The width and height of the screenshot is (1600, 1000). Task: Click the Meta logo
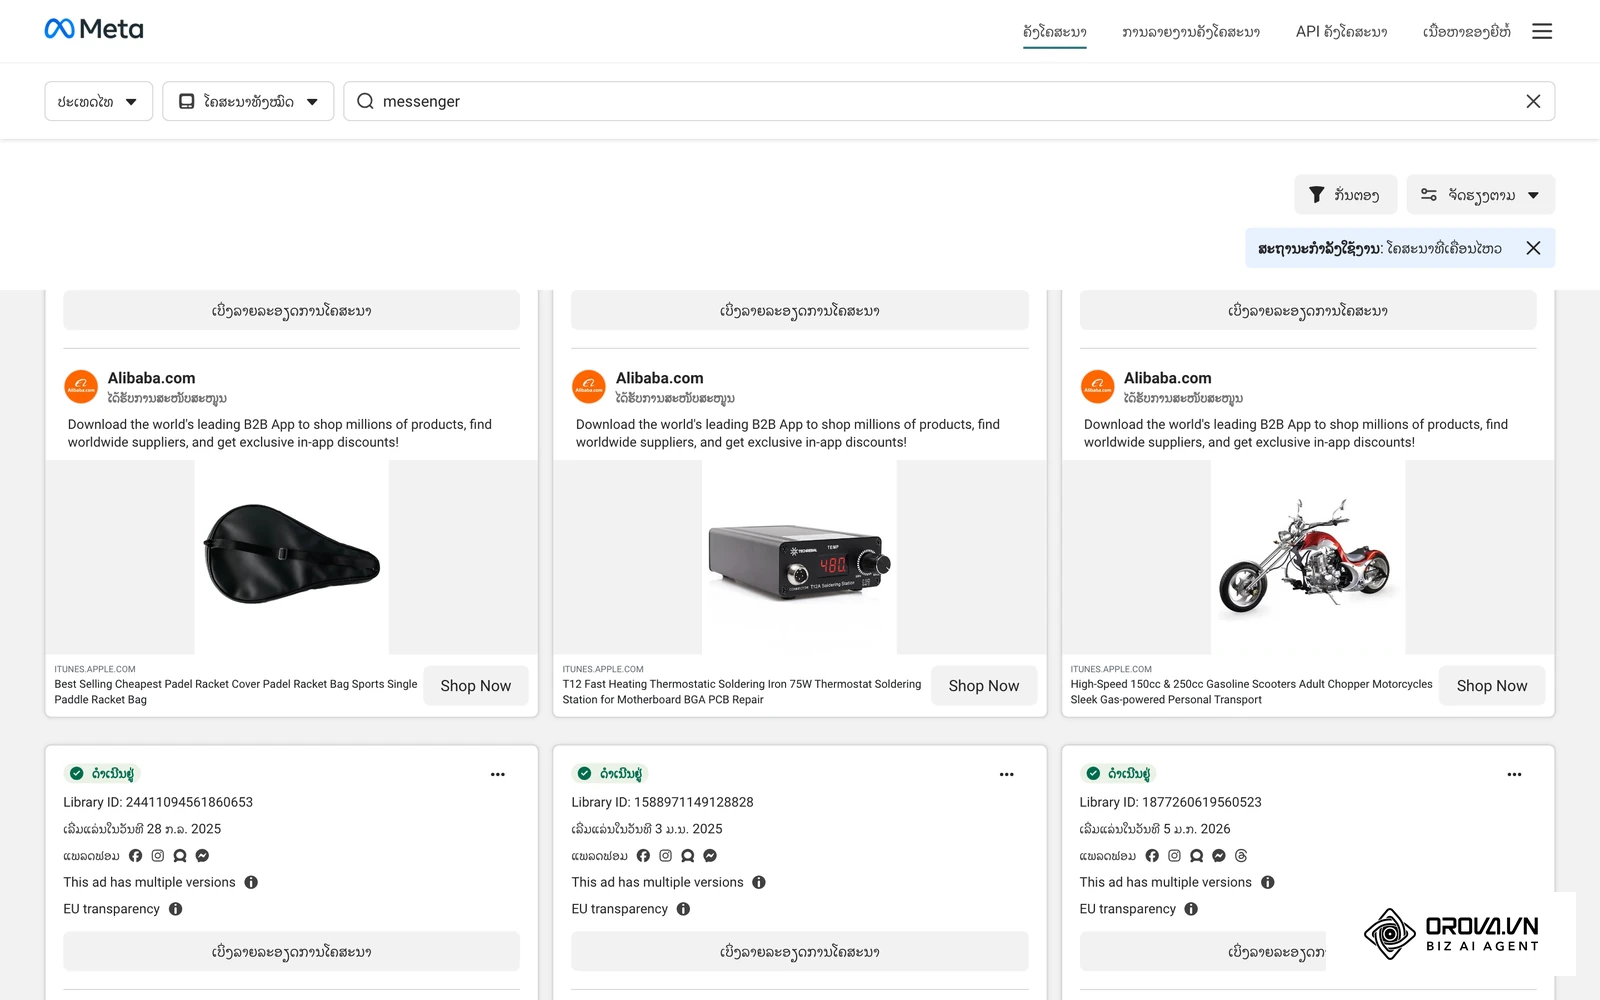[94, 29]
